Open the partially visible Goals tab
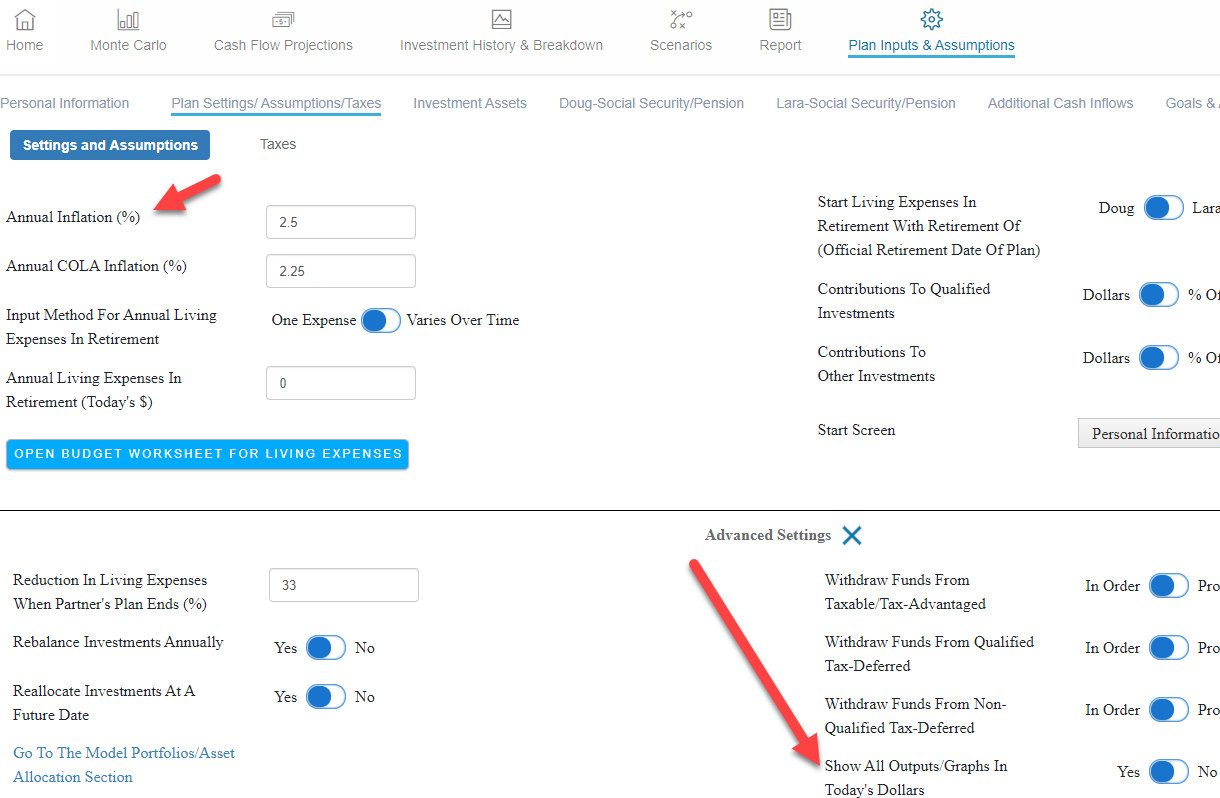This screenshot has height=798, width=1220. pos(1193,103)
